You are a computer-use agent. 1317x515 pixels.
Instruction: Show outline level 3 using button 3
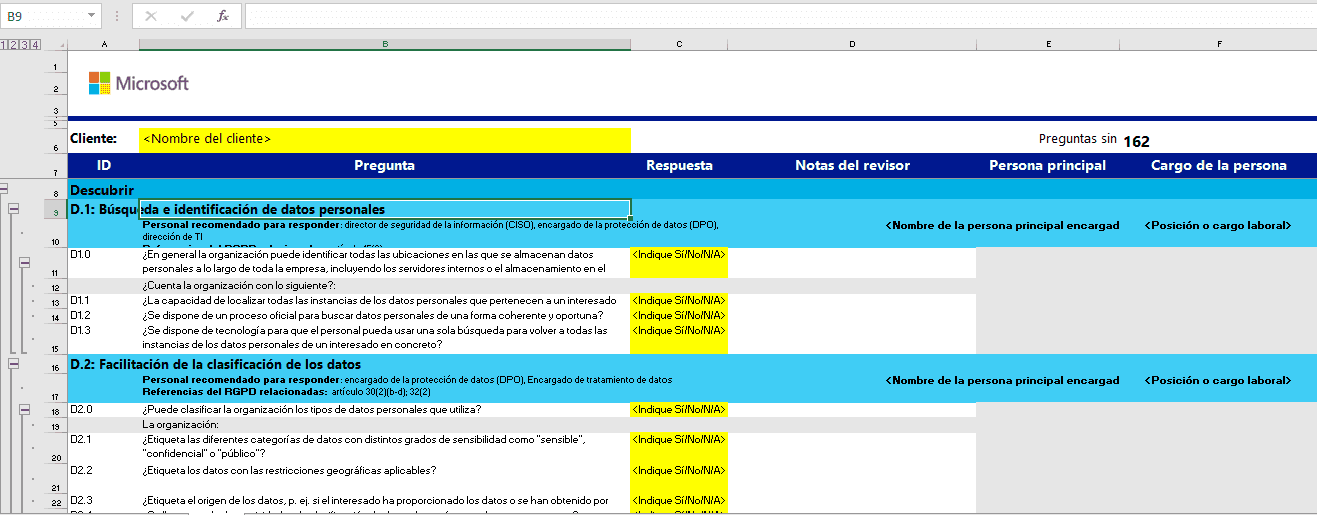[x=25, y=44]
